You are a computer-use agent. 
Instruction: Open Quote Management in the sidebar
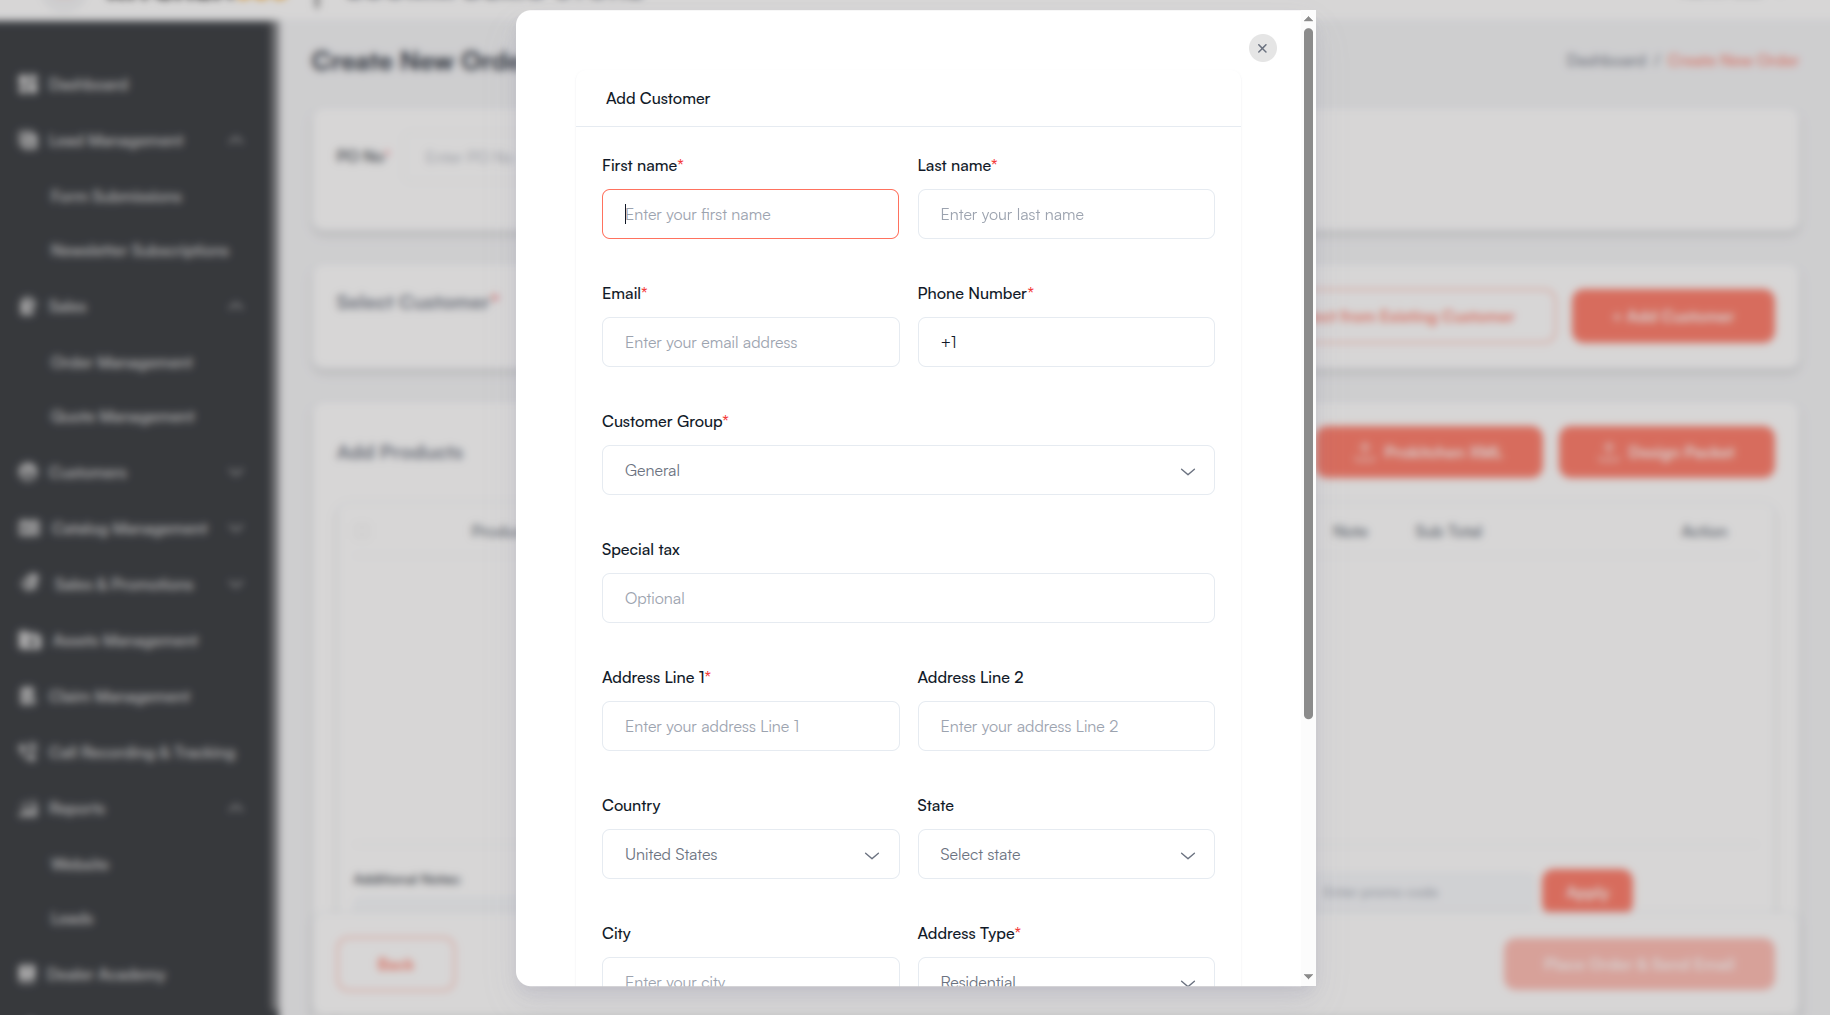click(123, 416)
